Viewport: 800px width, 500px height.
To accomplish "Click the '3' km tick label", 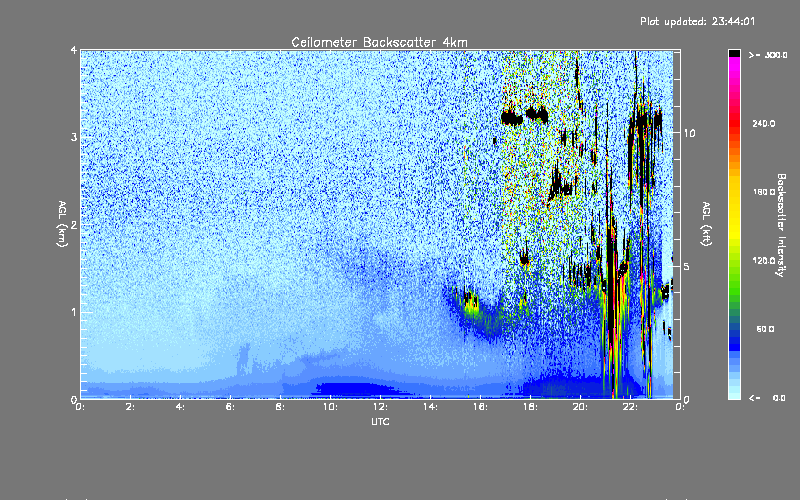I will [74, 137].
